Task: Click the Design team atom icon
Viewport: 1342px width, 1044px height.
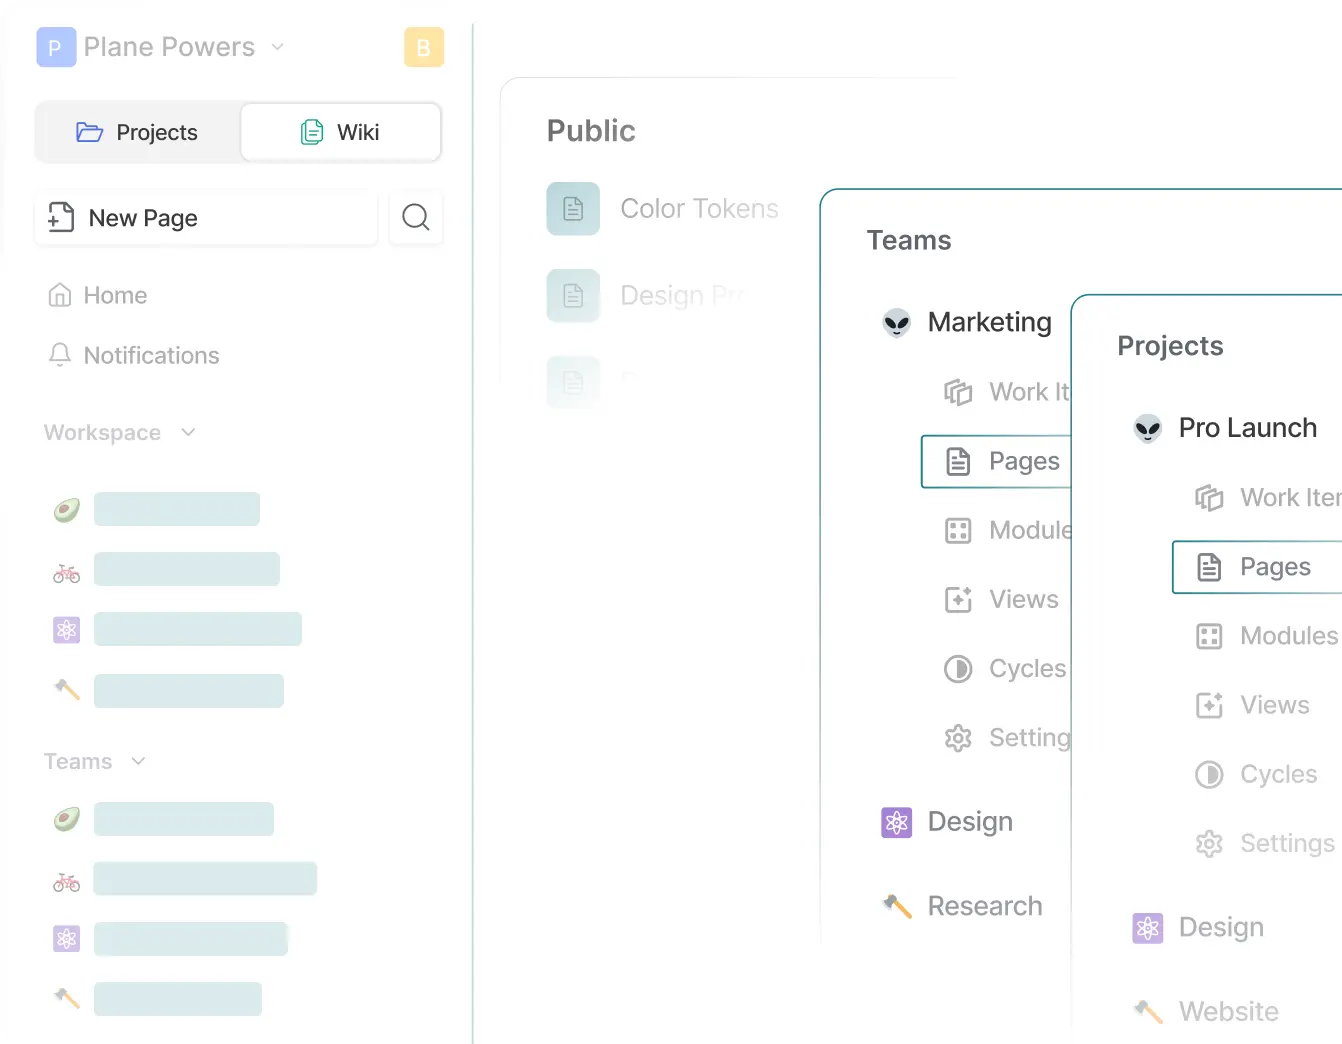Action: pyautogui.click(x=896, y=822)
